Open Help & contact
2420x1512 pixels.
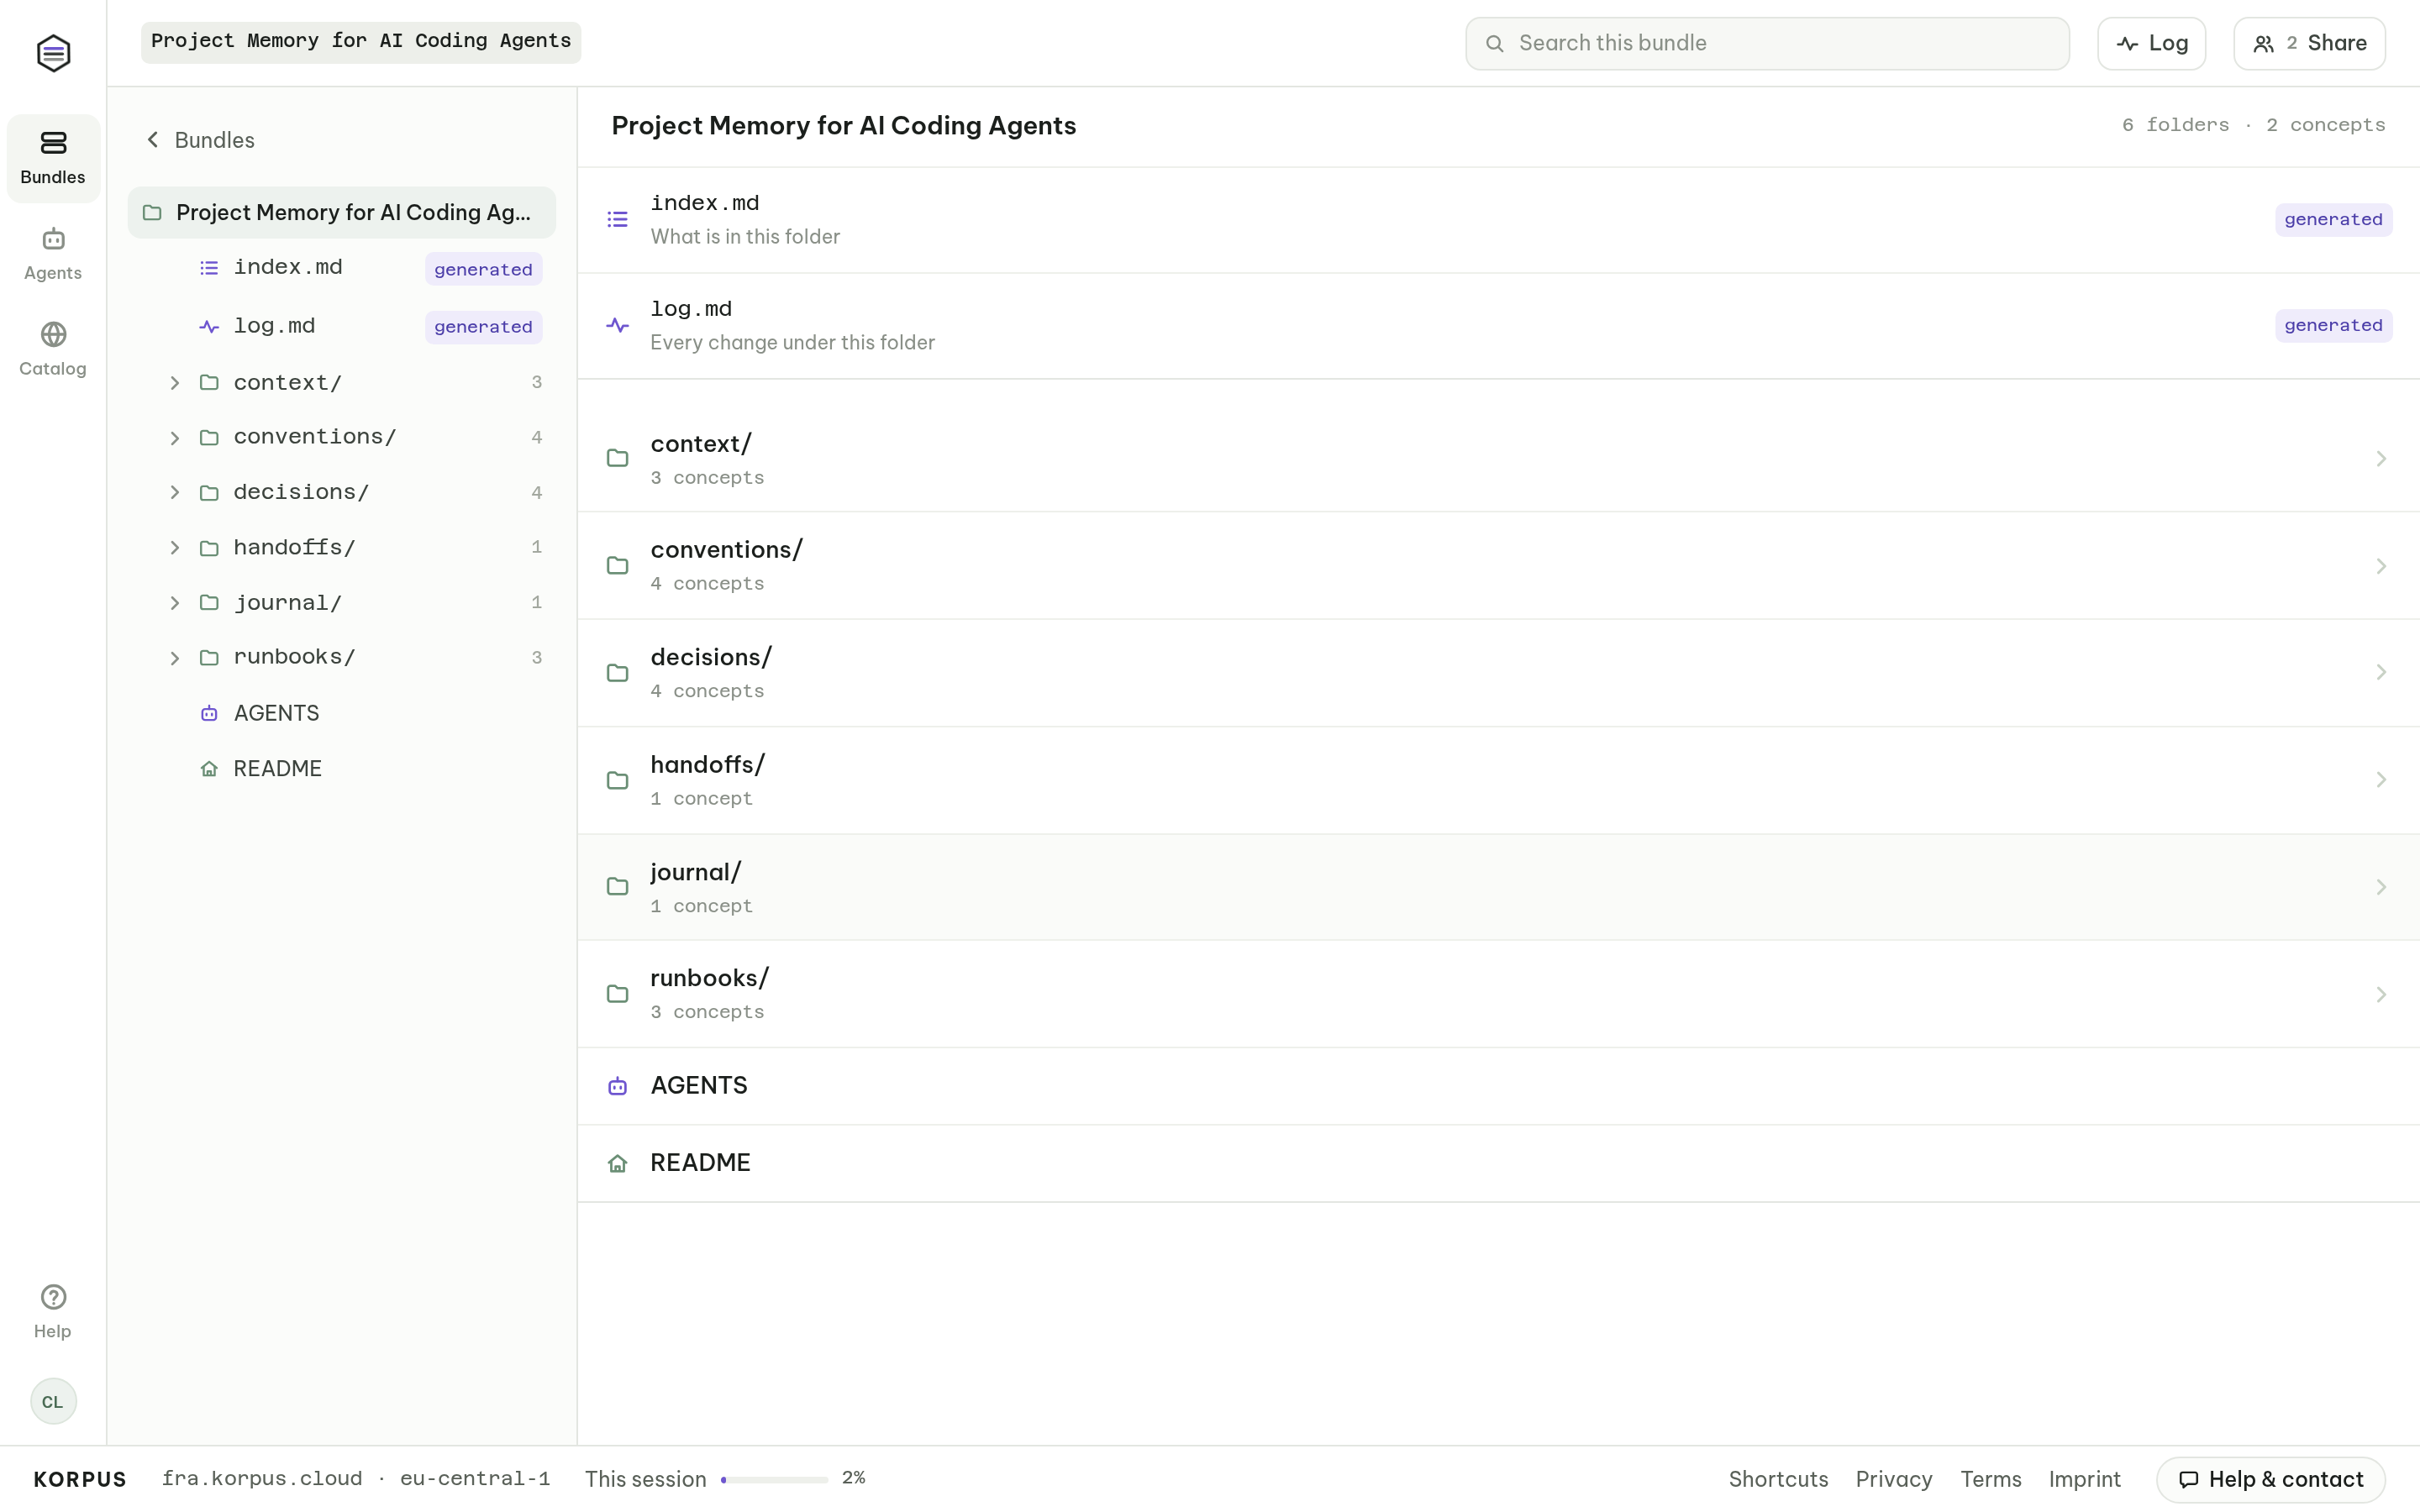coord(2270,1479)
